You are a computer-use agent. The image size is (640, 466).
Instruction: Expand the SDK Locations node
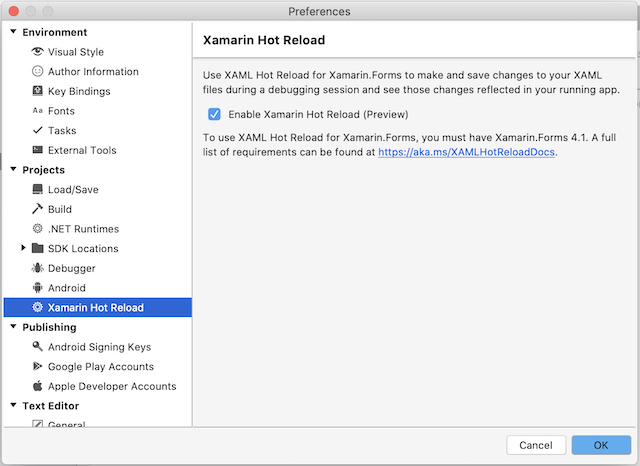coord(23,248)
